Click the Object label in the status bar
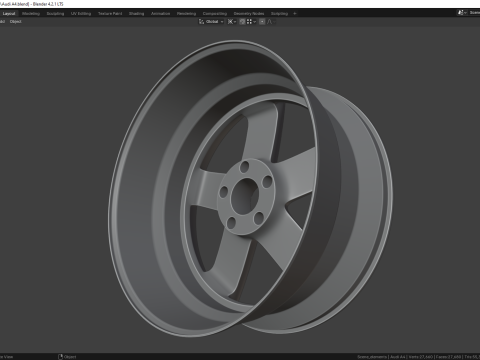This screenshot has height=360, width=480. pyautogui.click(x=70, y=357)
